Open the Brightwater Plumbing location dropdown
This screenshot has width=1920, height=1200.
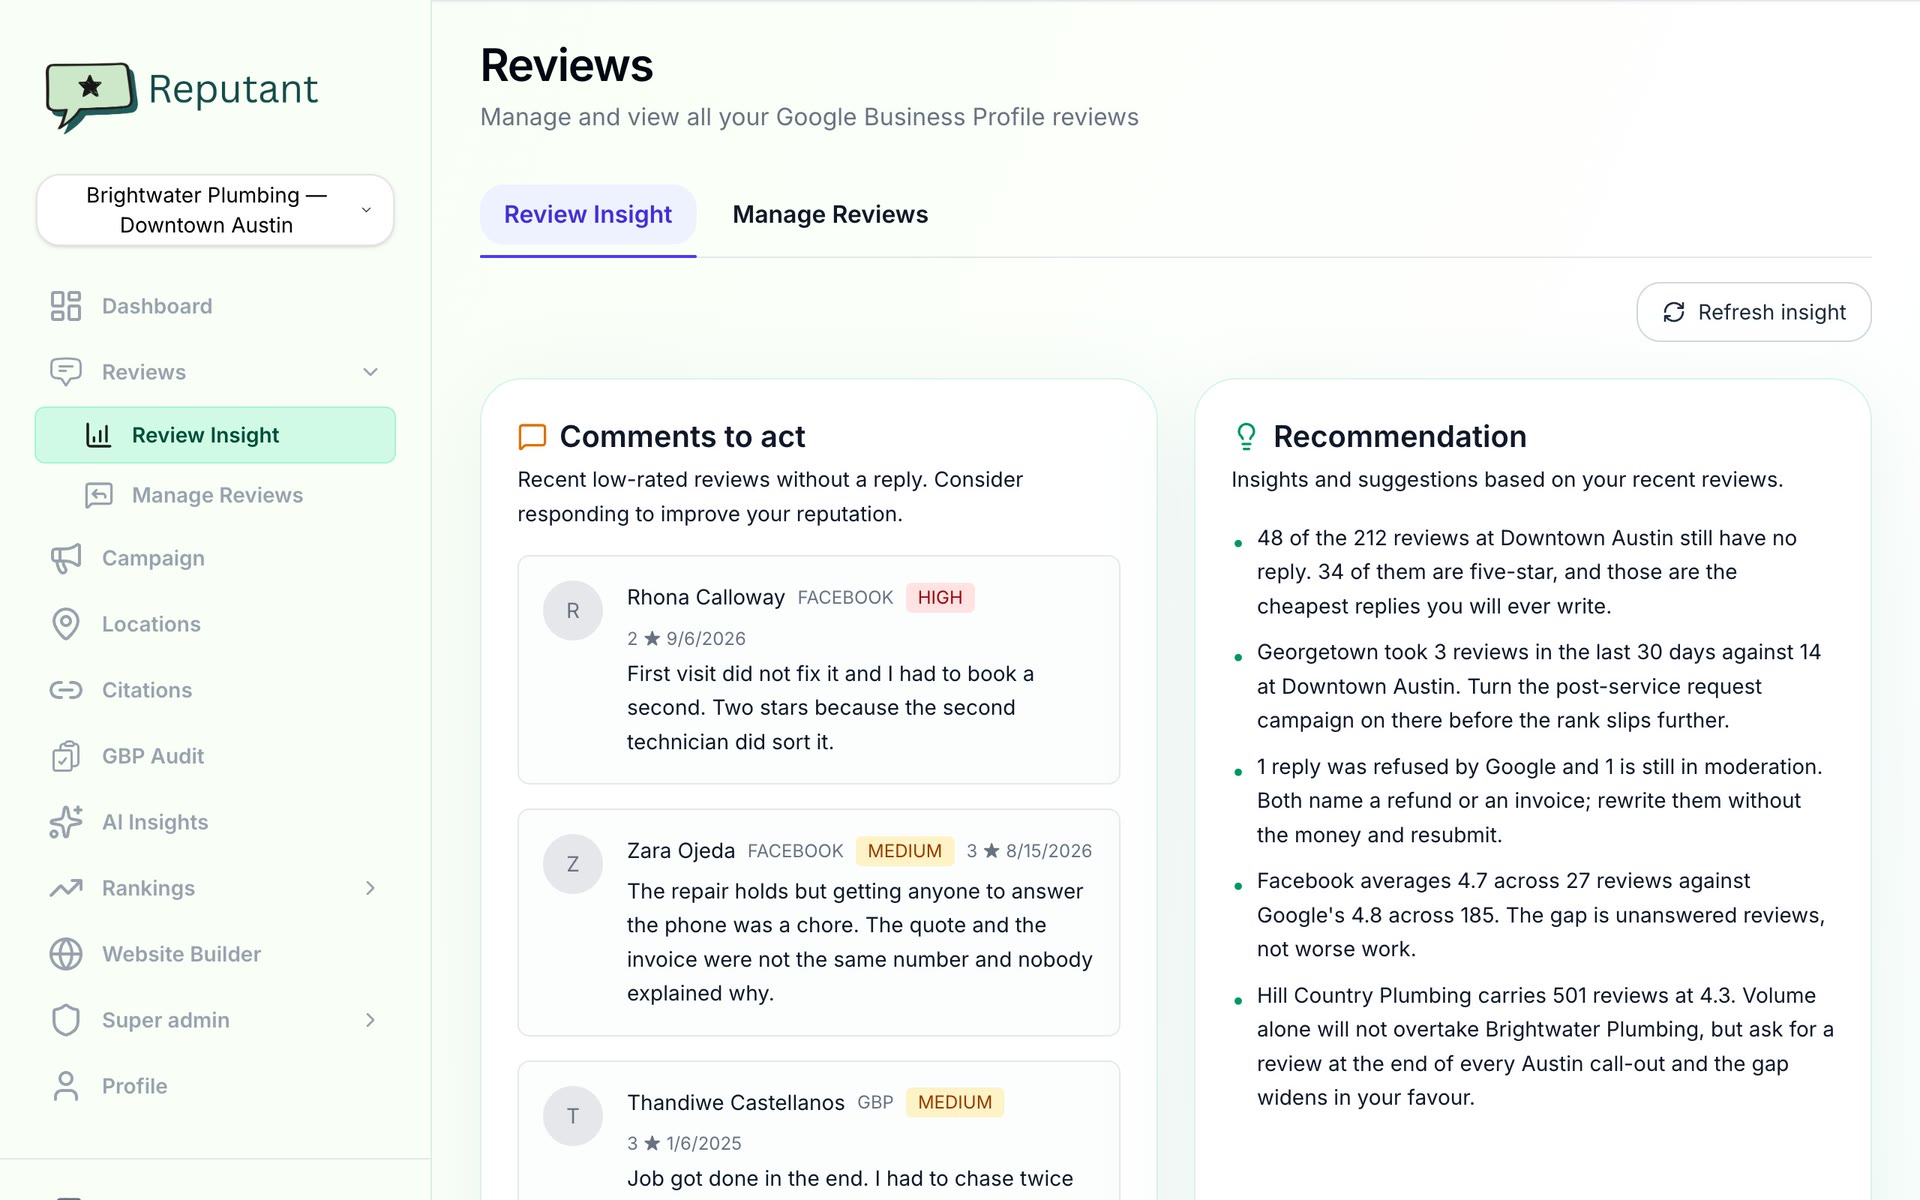point(215,210)
